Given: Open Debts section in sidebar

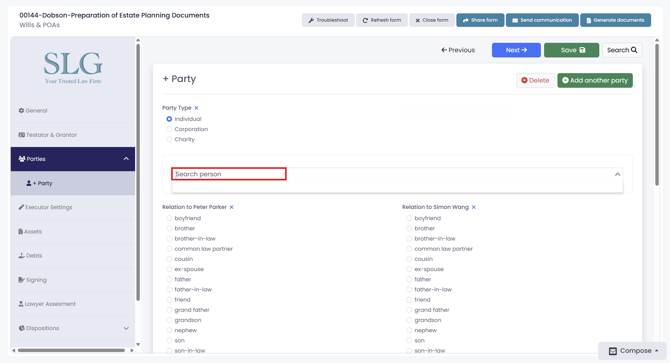Looking at the screenshot, I should 73,256.
